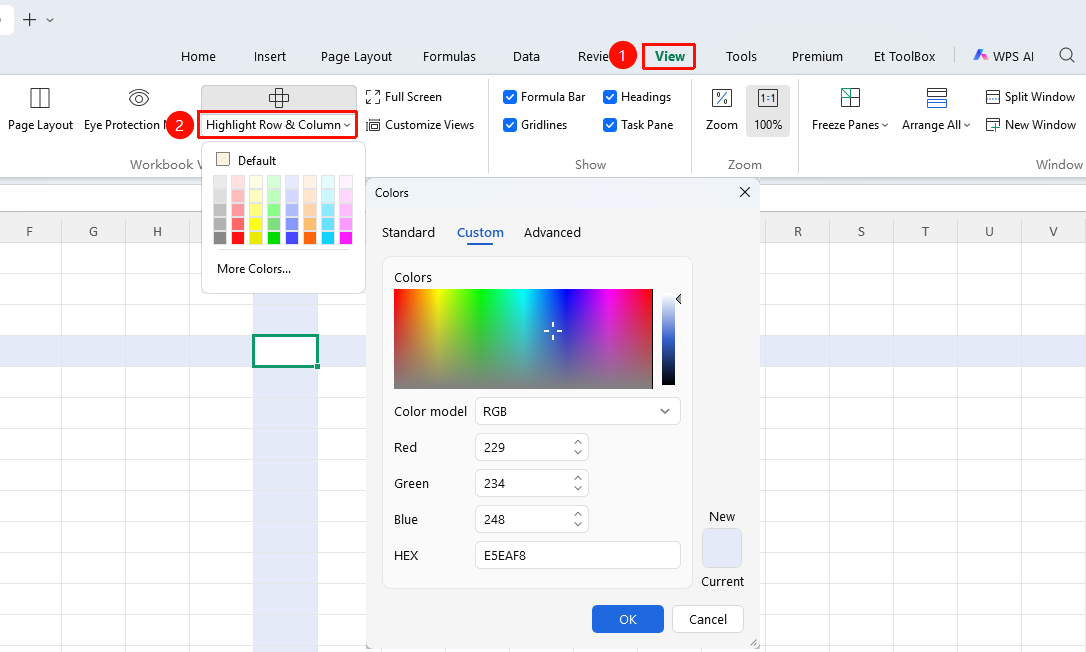Add a new tab with plus icon
The image size is (1086, 652).
(x=30, y=19)
